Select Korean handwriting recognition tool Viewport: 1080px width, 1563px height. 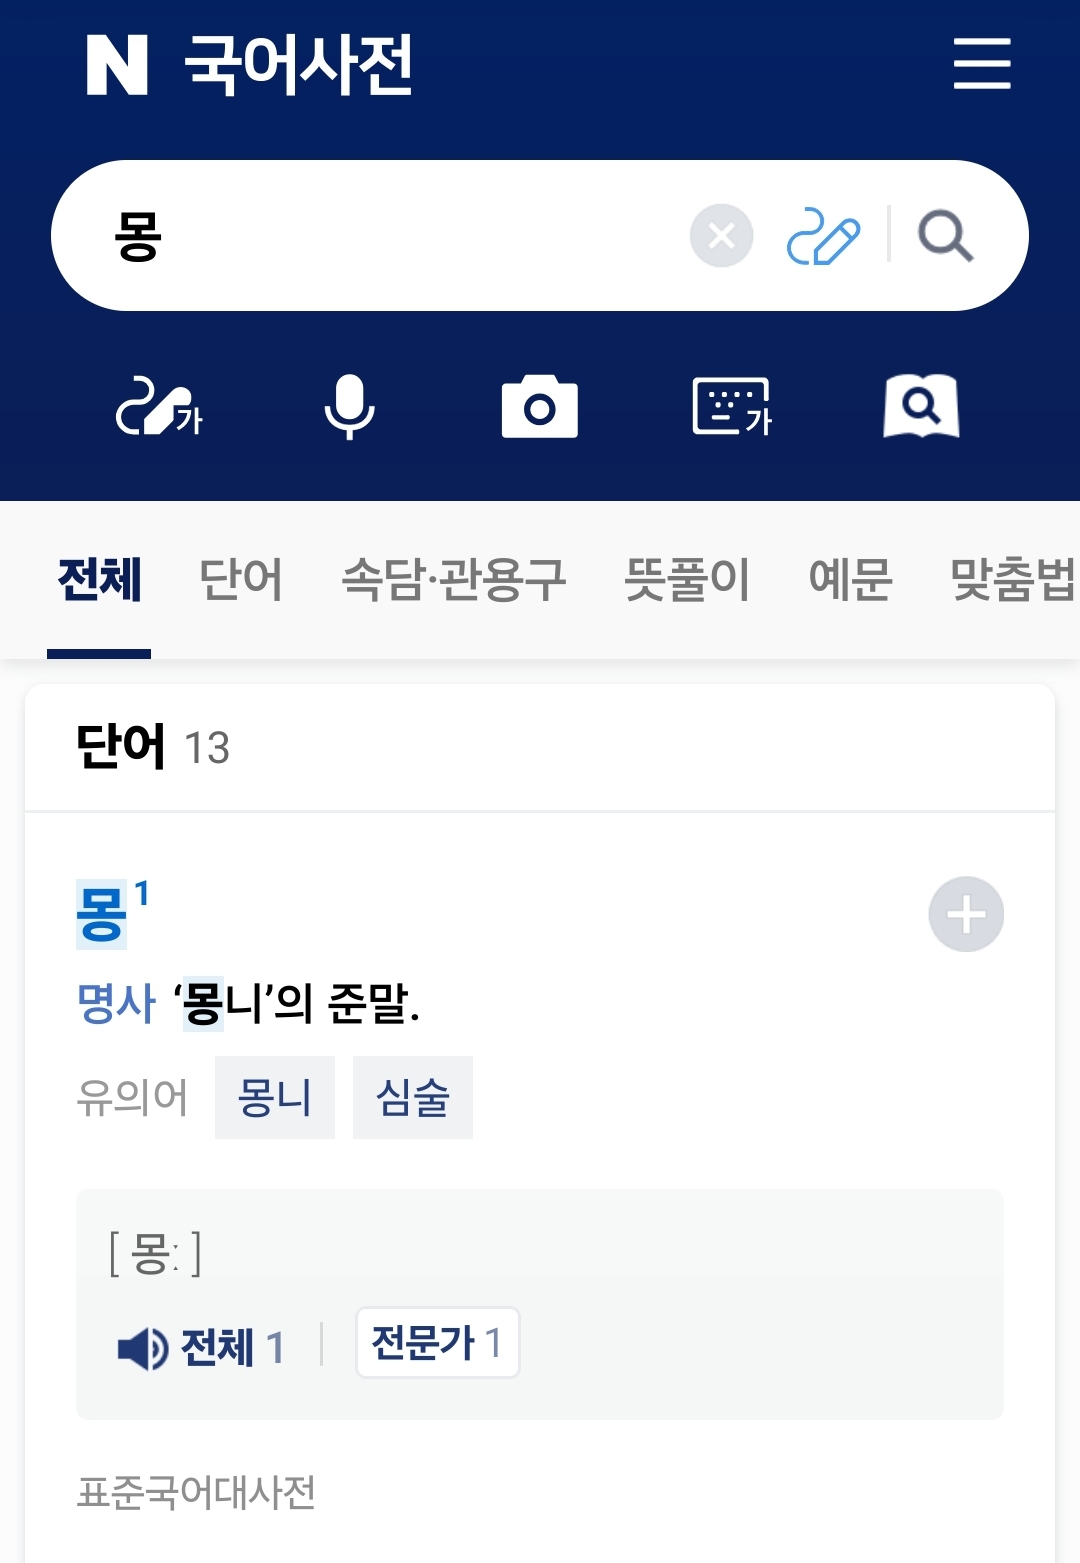[159, 407]
